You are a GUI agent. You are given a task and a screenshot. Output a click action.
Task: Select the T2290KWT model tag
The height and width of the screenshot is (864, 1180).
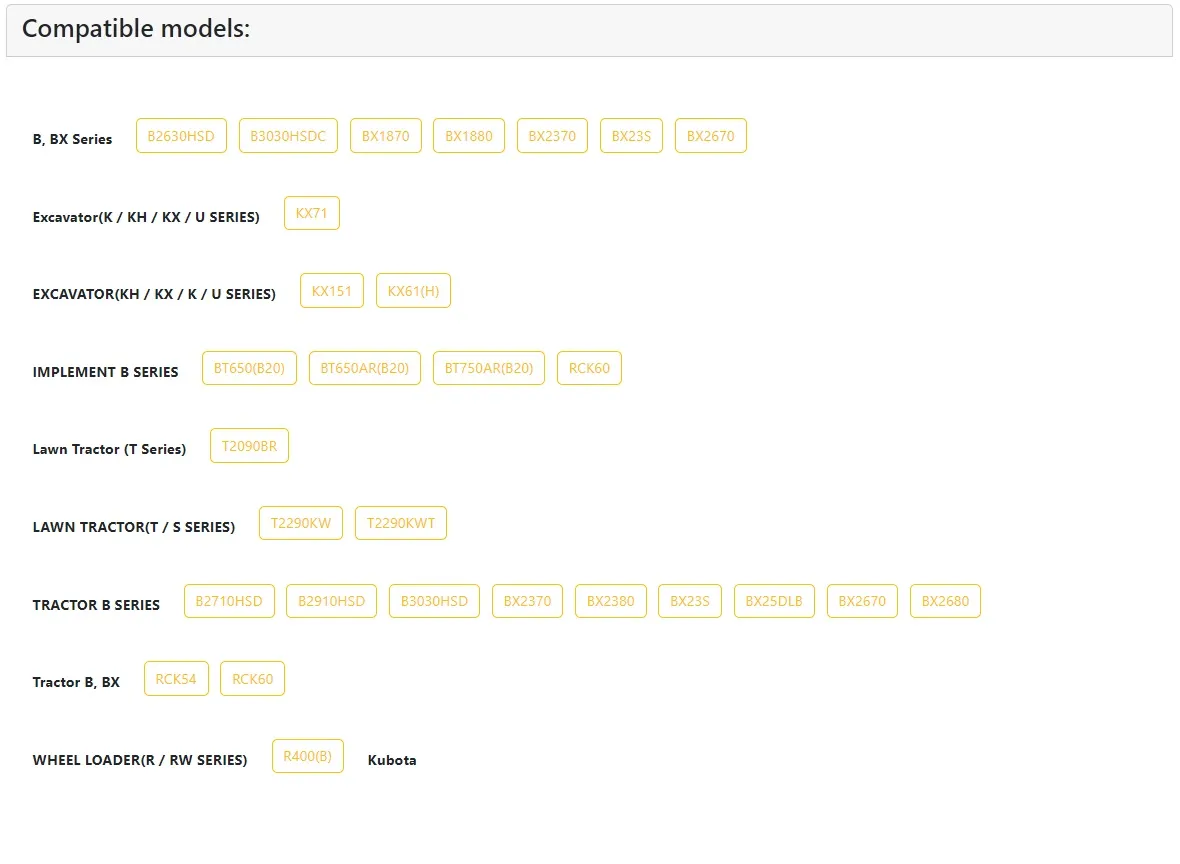(400, 523)
